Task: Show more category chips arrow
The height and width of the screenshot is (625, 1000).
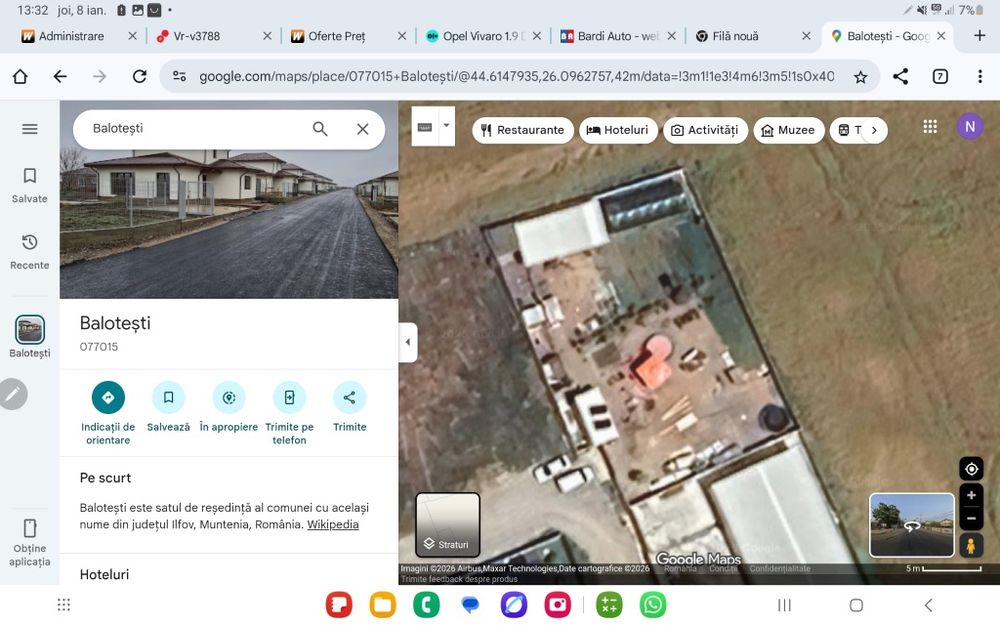Action: 874,130
